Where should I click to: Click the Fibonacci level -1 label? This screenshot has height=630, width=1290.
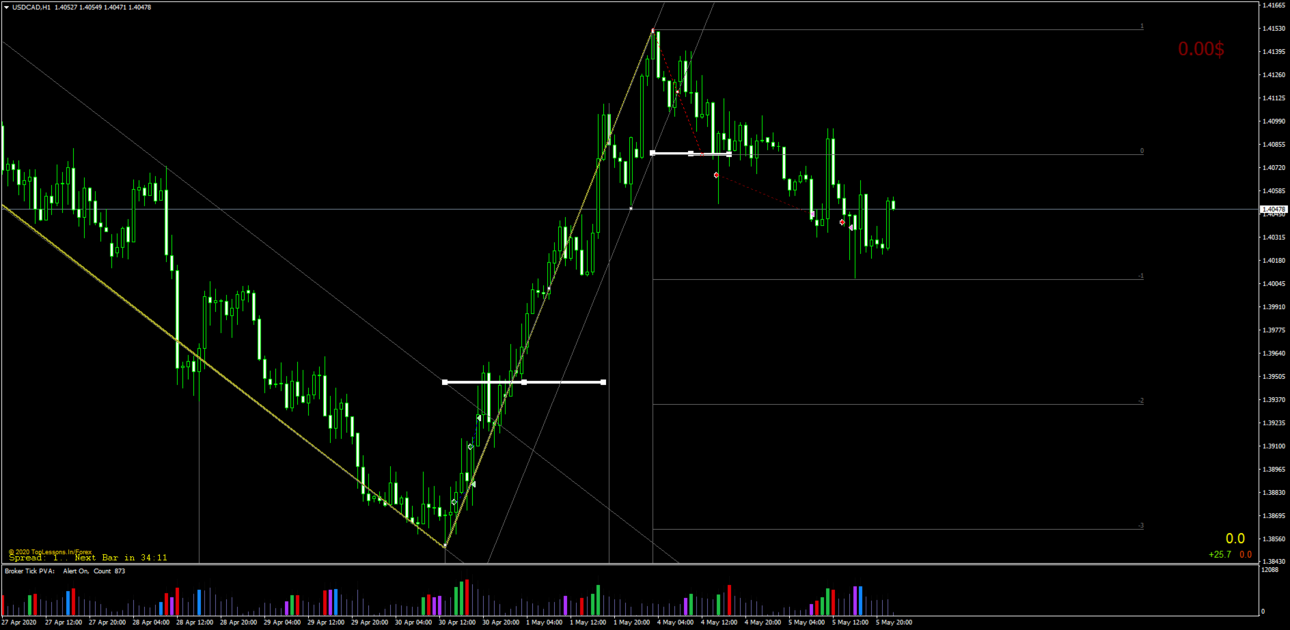click(1141, 276)
